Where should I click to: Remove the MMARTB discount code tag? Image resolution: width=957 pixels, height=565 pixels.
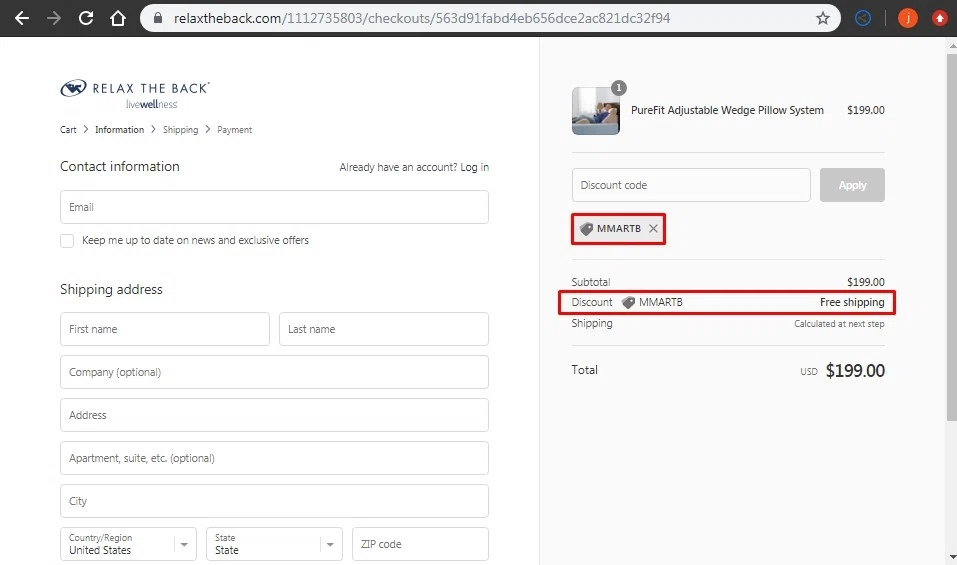pos(653,228)
